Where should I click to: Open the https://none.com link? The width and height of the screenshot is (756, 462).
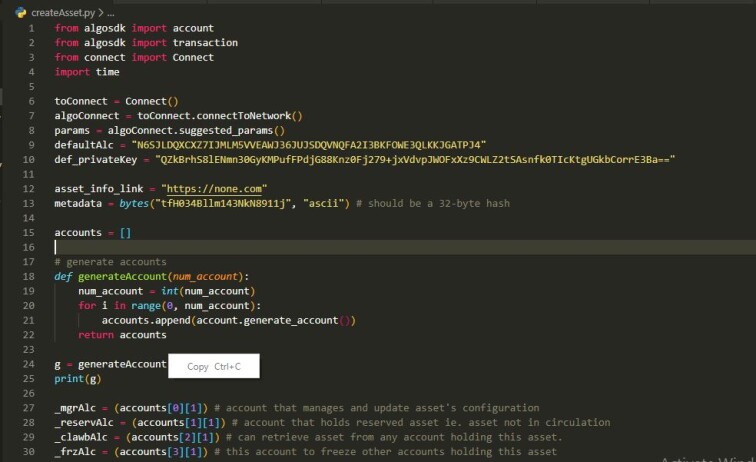[215, 189]
